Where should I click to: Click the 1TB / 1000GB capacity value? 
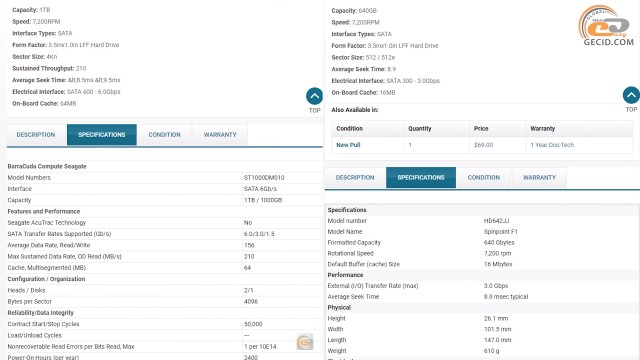click(263, 200)
